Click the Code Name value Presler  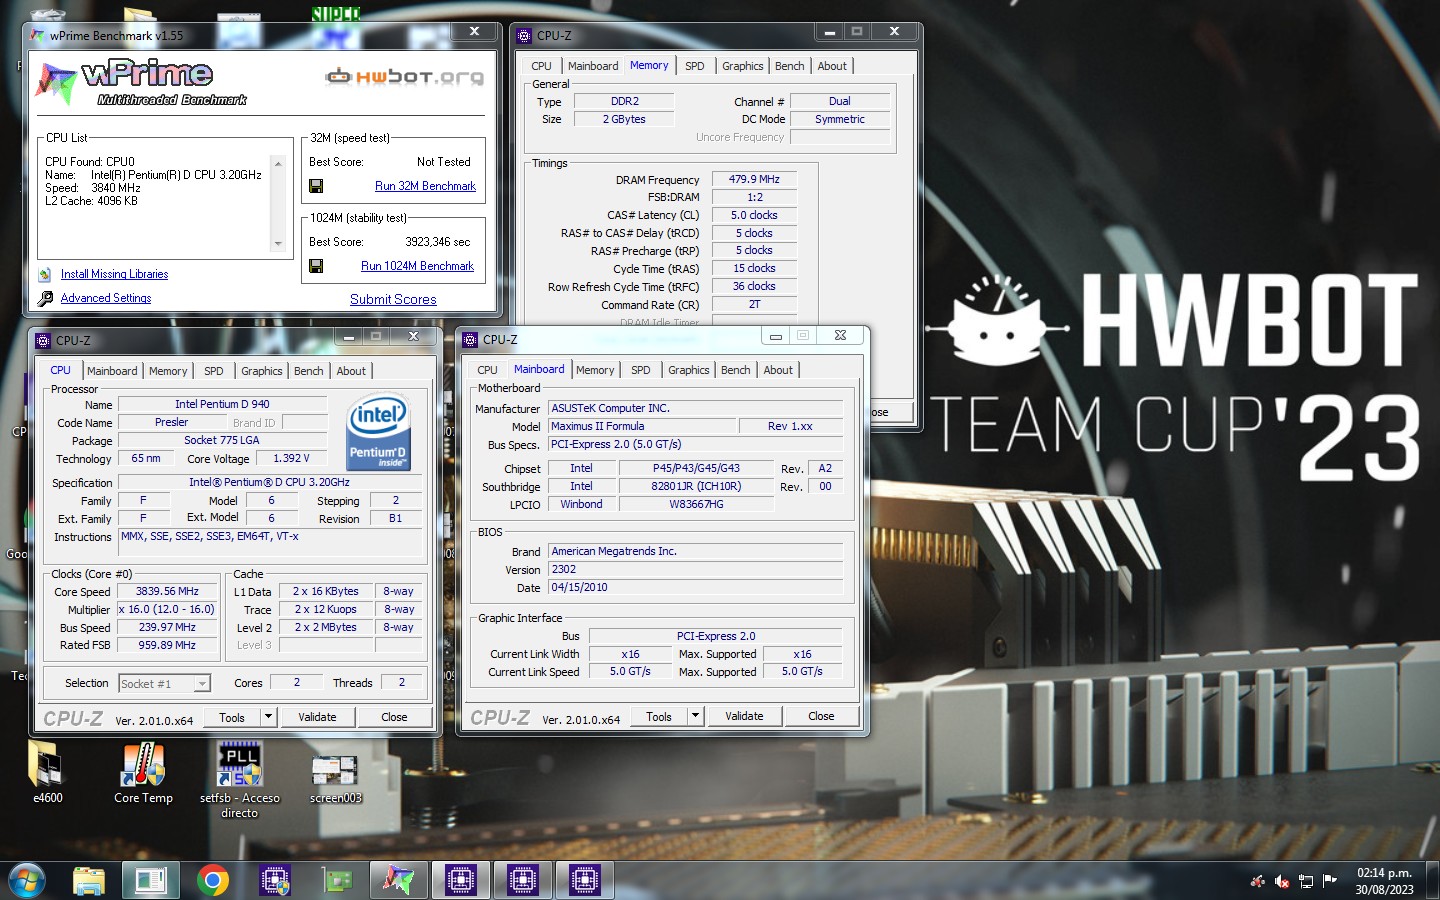point(171,422)
